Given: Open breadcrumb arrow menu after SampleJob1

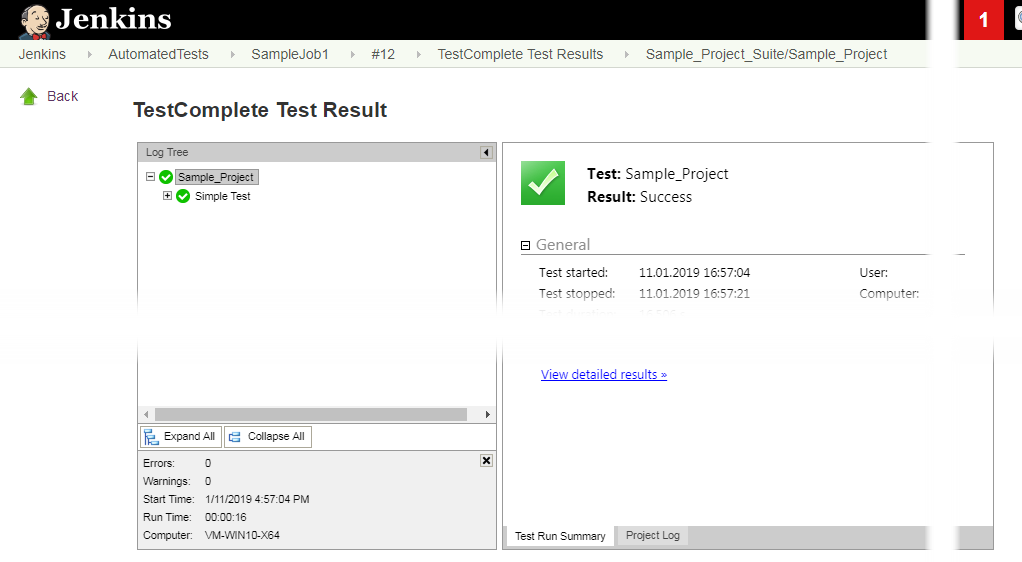Looking at the screenshot, I should coord(352,55).
